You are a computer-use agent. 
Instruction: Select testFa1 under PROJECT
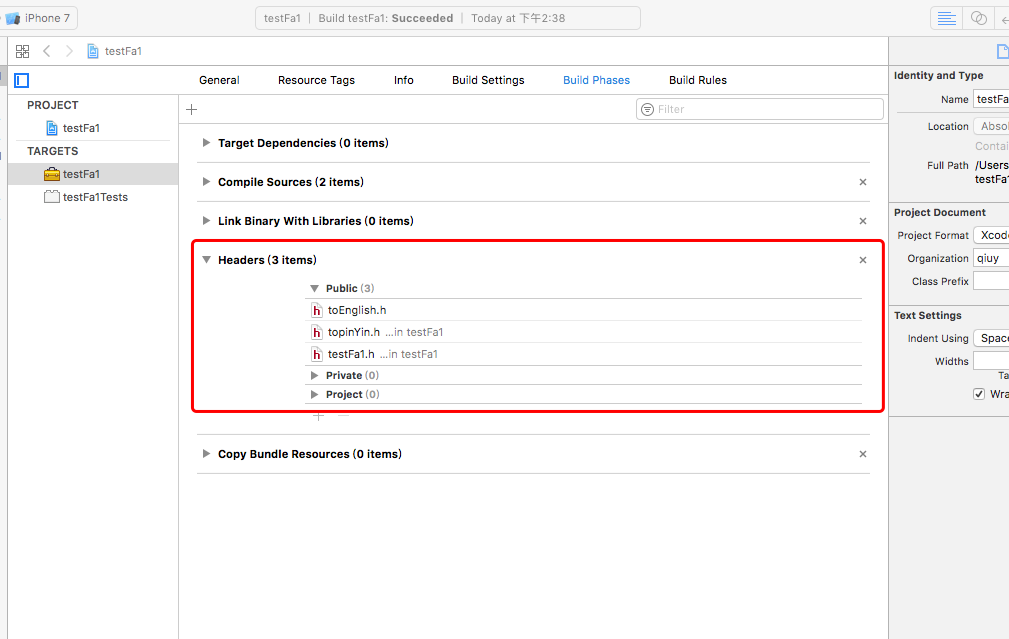[93, 128]
